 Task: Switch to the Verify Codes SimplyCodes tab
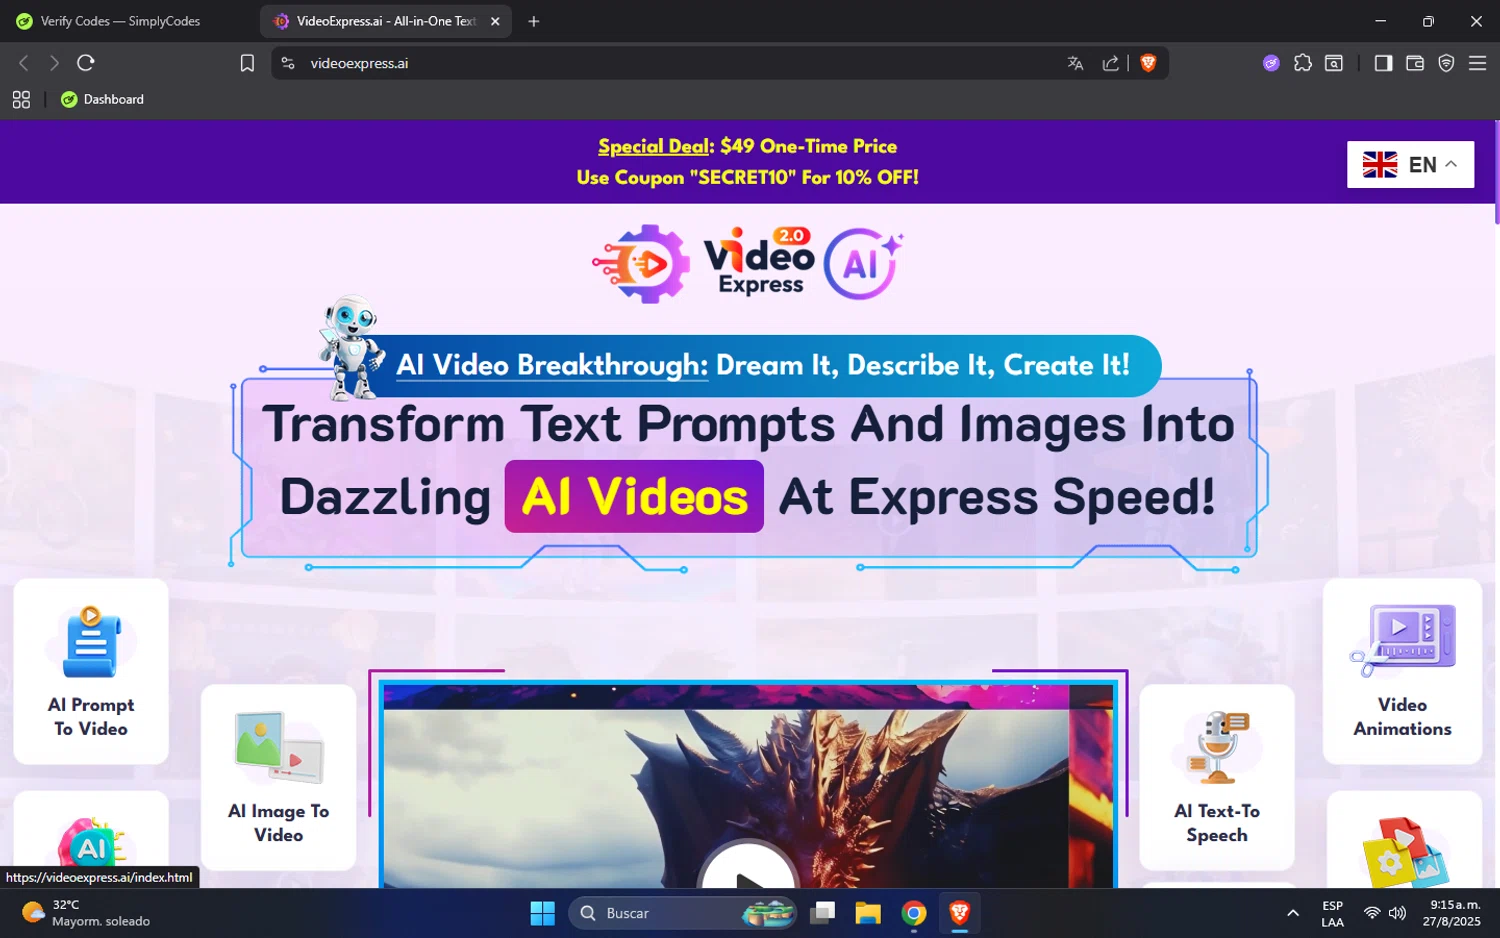click(120, 21)
